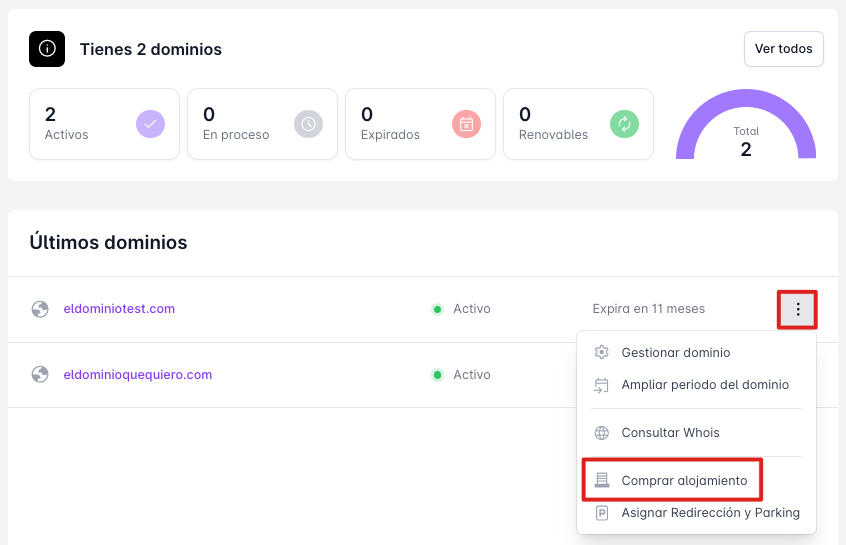Click the gray clock icon for En proceso

(308, 124)
